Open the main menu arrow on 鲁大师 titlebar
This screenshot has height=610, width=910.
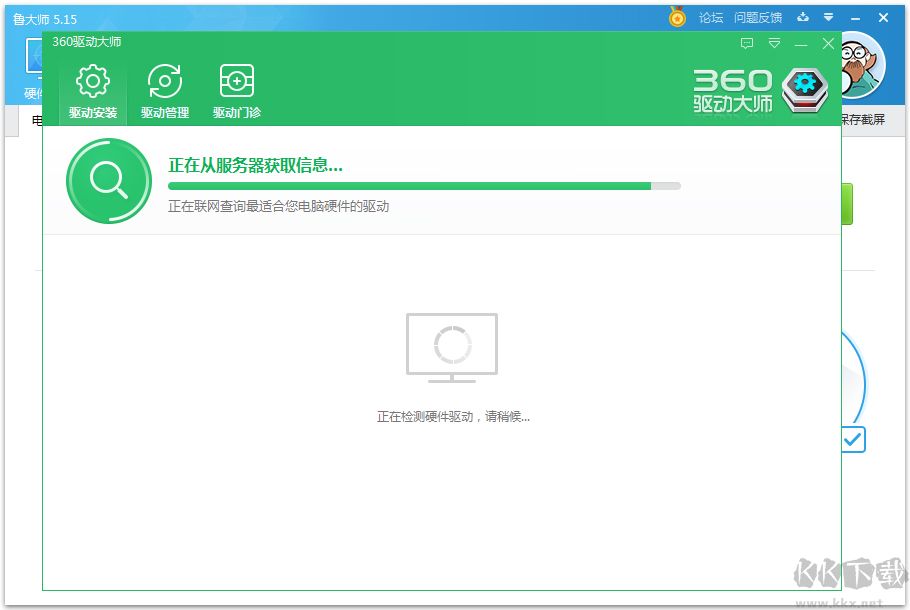[827, 17]
